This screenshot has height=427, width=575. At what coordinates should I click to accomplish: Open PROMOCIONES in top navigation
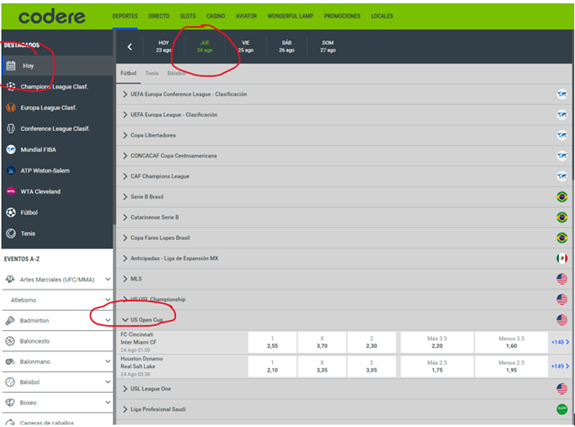[342, 16]
